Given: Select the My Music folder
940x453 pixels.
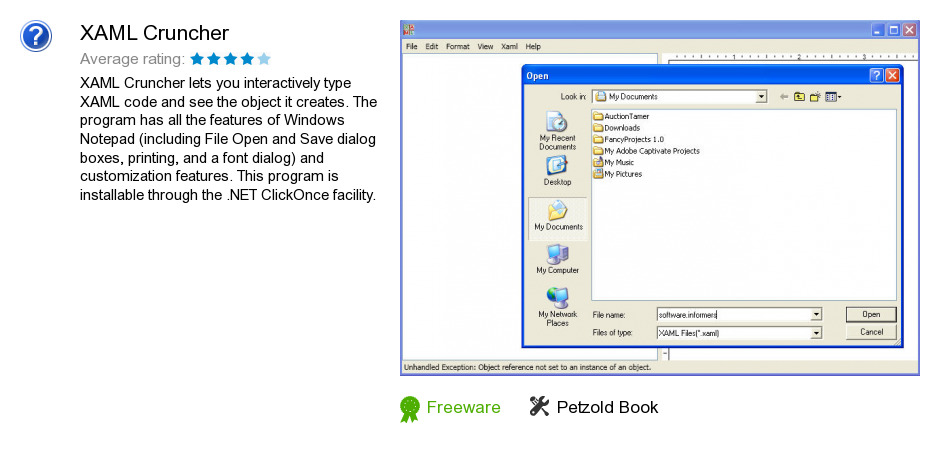Looking at the screenshot, I should tap(613, 162).
